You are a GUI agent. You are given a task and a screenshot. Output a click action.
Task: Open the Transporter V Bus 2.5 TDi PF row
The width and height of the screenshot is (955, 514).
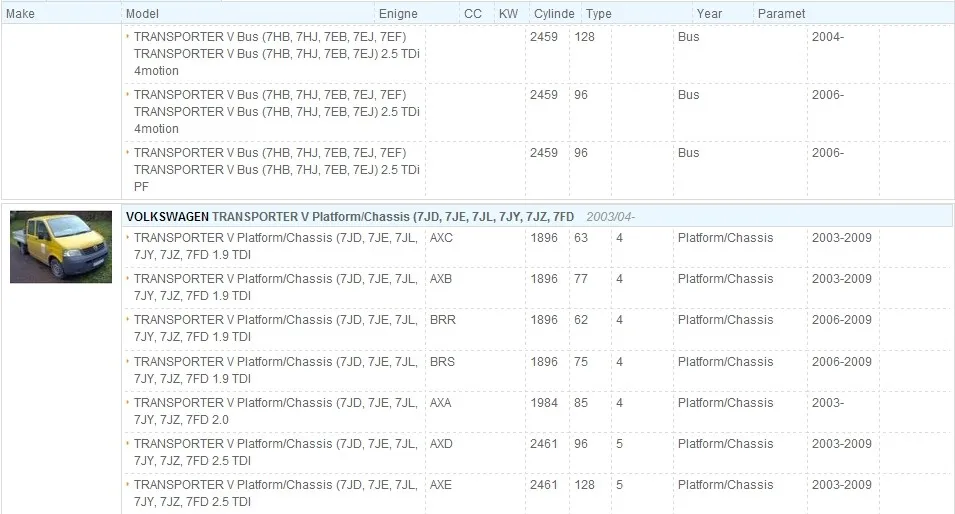click(x=277, y=170)
